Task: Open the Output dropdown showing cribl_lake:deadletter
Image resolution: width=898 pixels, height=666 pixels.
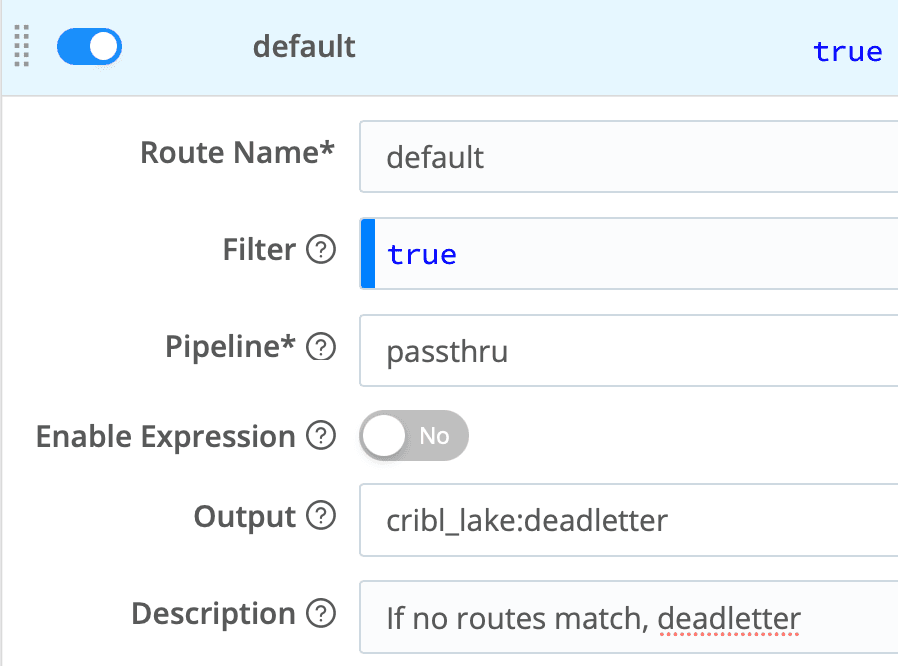Action: 628,521
